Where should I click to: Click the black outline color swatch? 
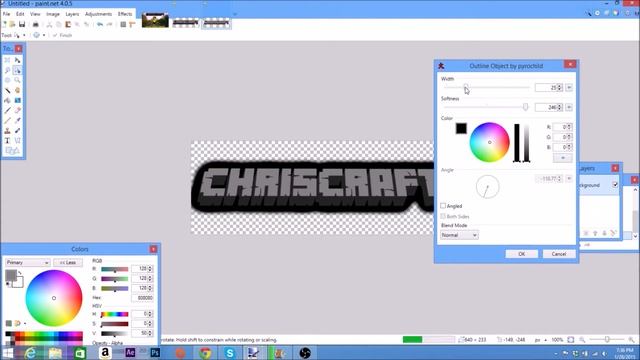point(461,129)
